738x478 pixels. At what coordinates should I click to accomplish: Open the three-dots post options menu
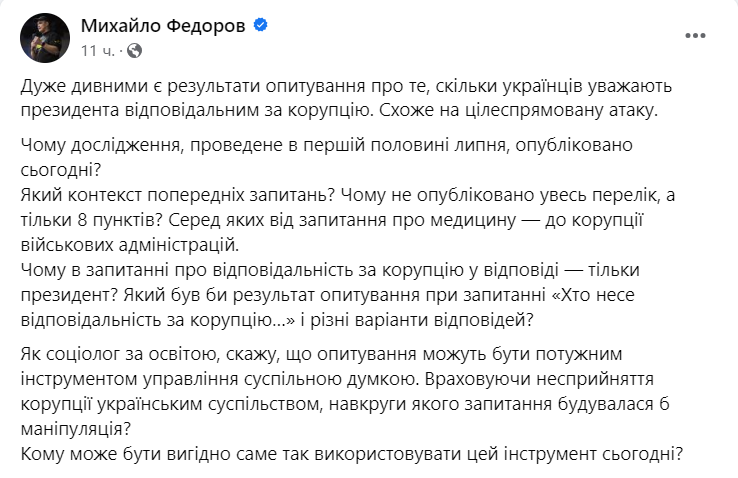point(695,36)
